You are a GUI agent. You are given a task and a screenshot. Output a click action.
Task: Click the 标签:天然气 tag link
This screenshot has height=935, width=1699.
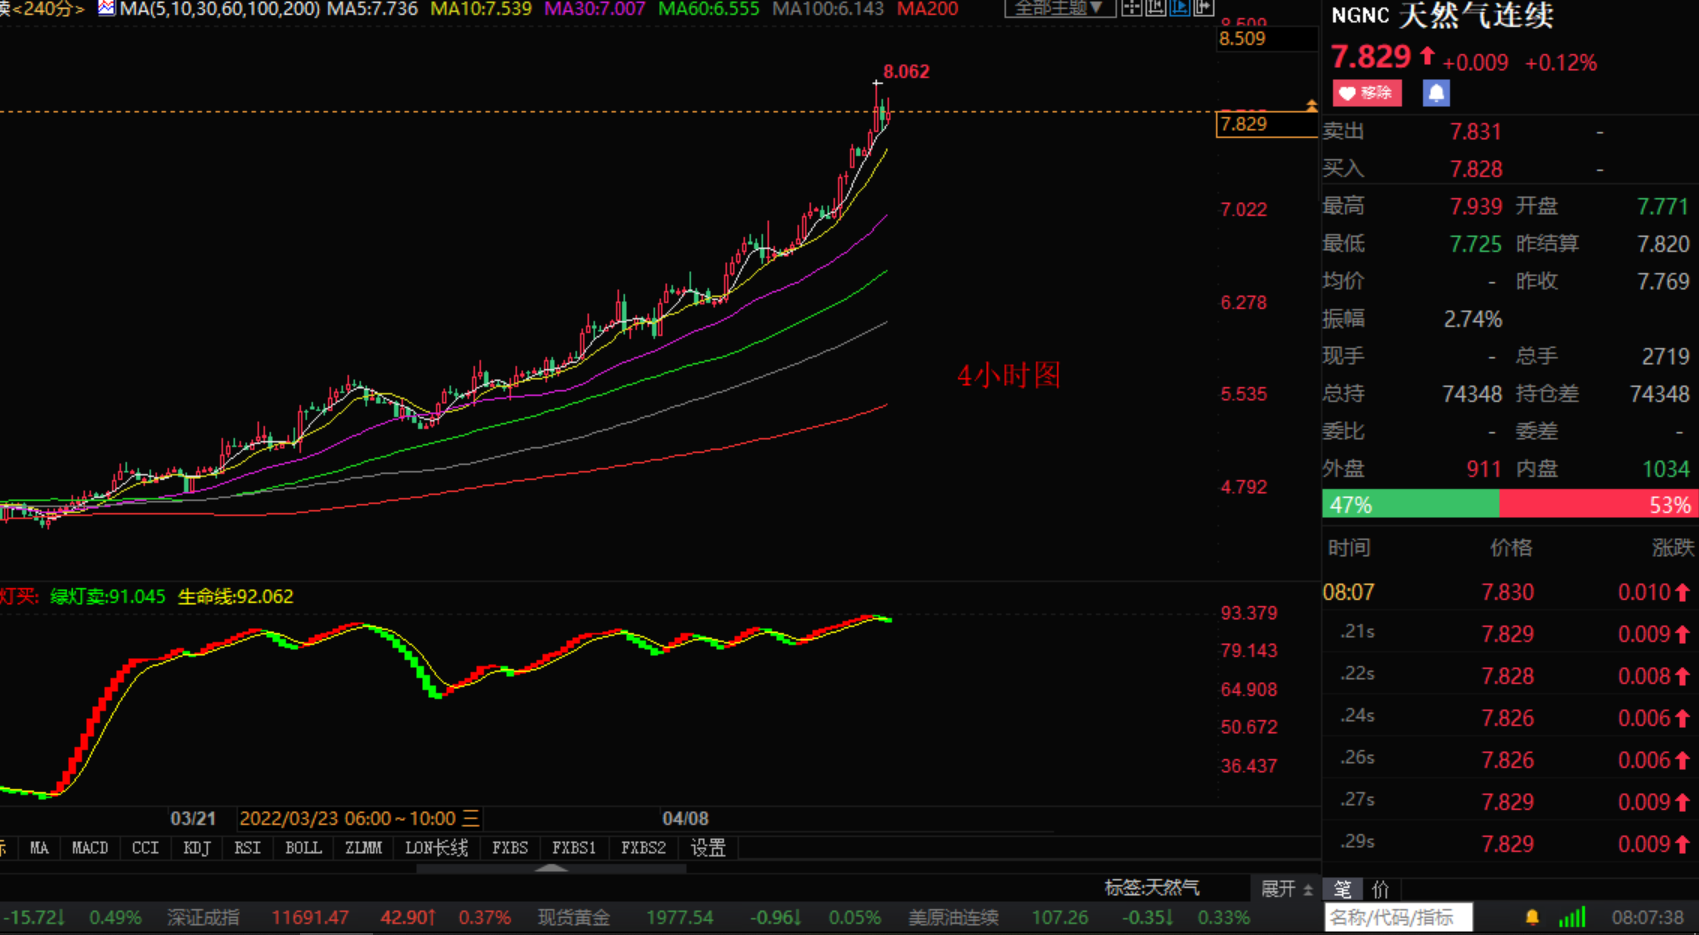coord(1151,888)
